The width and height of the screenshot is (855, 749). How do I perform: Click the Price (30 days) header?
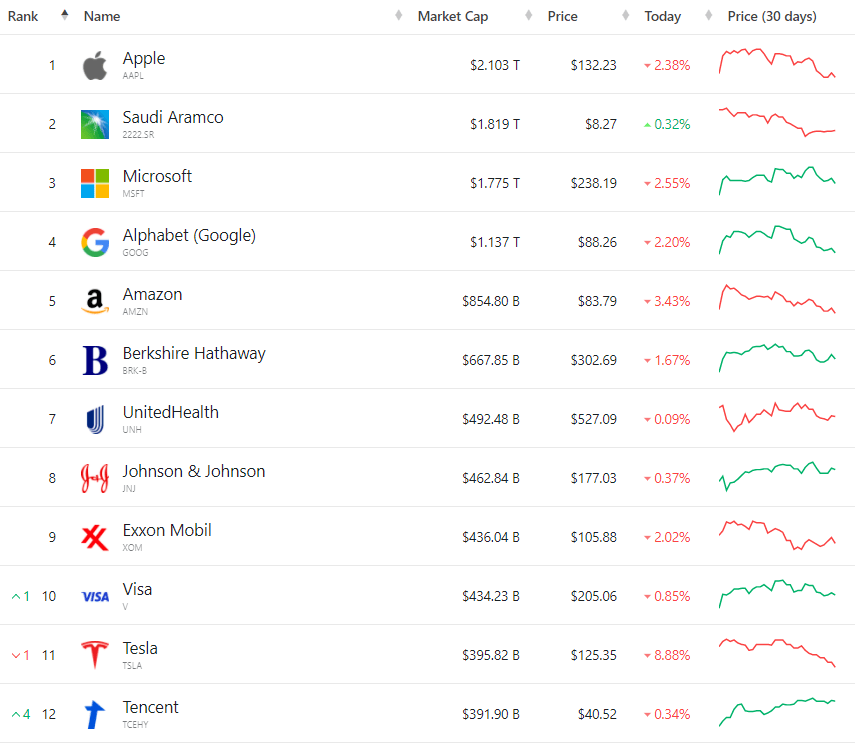click(771, 16)
